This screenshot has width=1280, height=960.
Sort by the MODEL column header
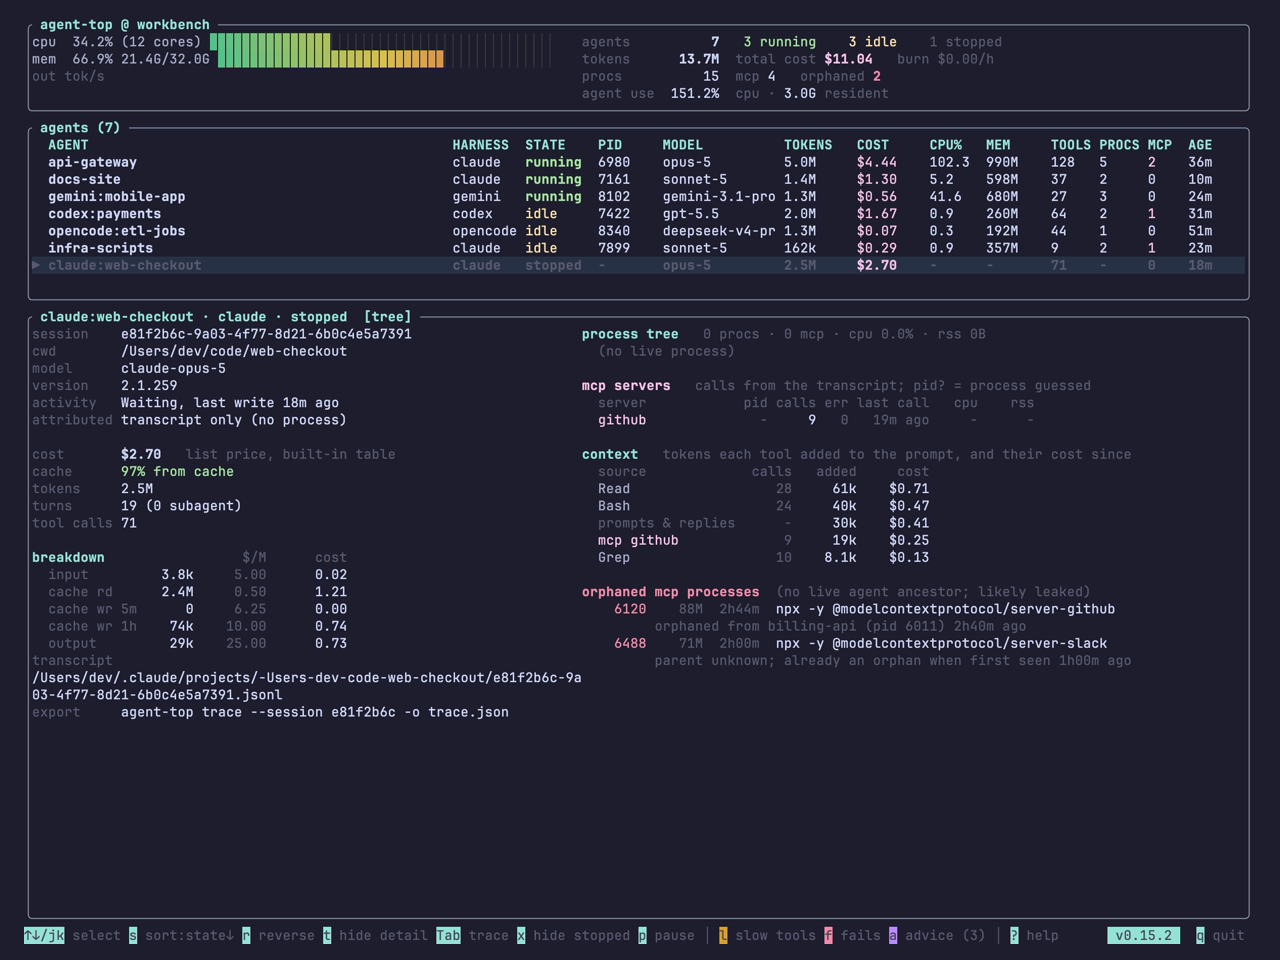pyautogui.click(x=682, y=145)
